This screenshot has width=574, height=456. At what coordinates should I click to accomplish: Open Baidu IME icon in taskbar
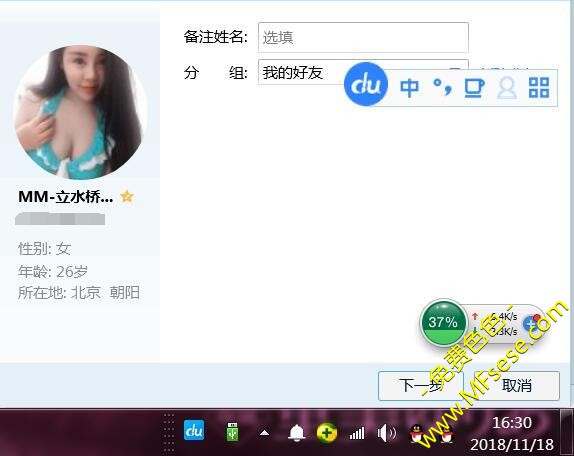coord(194,431)
